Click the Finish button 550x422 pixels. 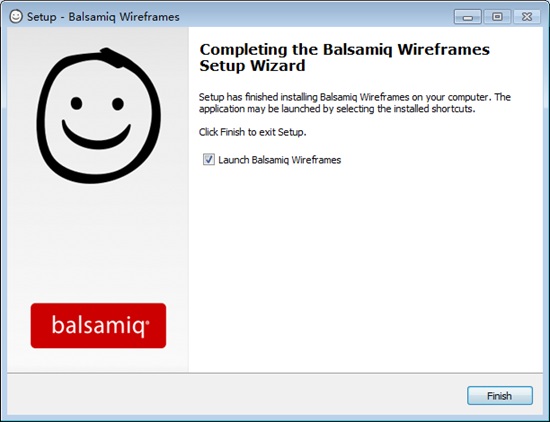click(499, 396)
